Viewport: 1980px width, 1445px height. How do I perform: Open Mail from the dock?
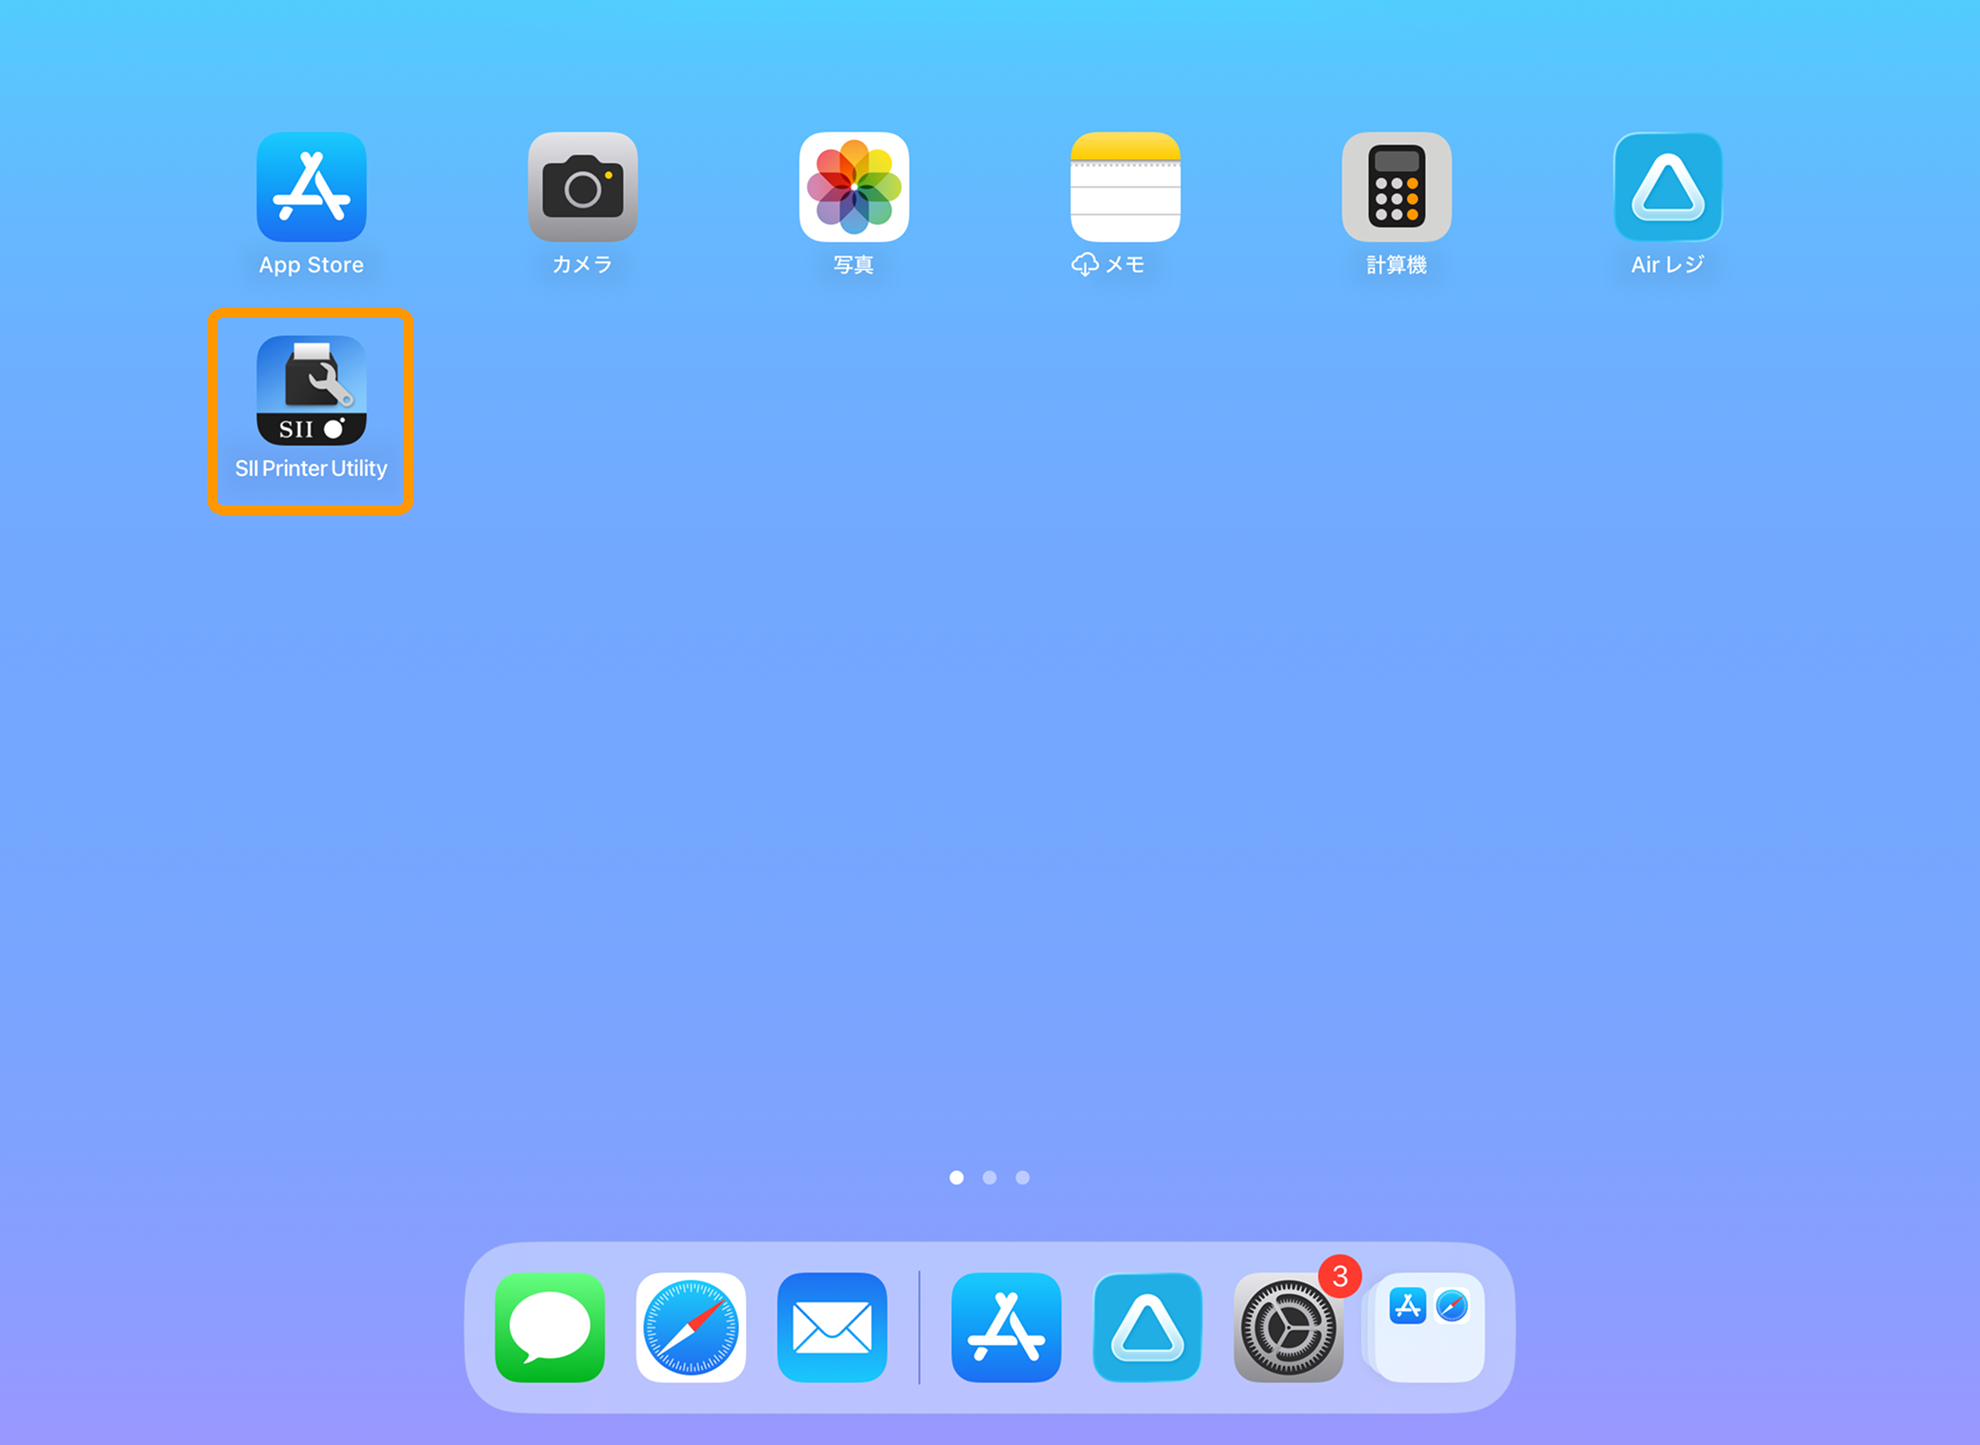click(832, 1327)
